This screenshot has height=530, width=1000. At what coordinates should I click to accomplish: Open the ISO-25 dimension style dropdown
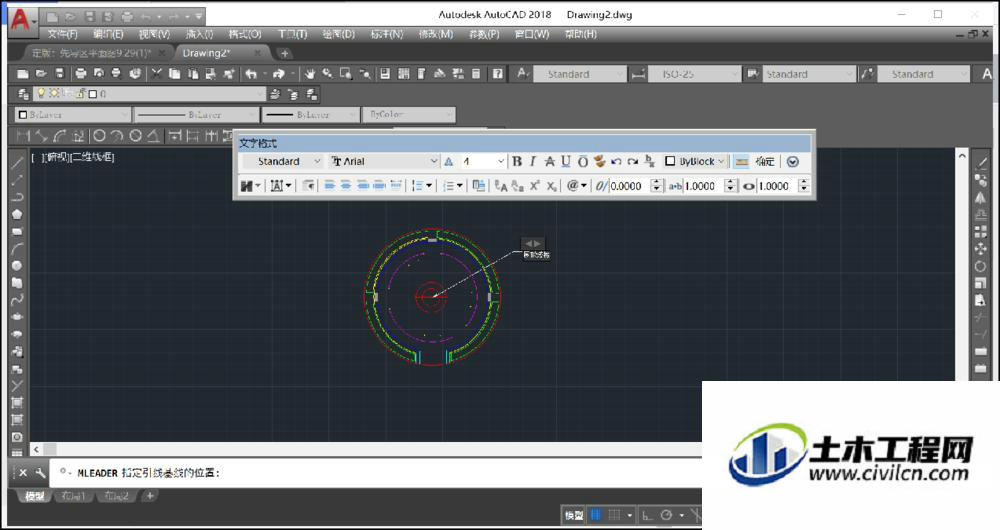(x=694, y=74)
